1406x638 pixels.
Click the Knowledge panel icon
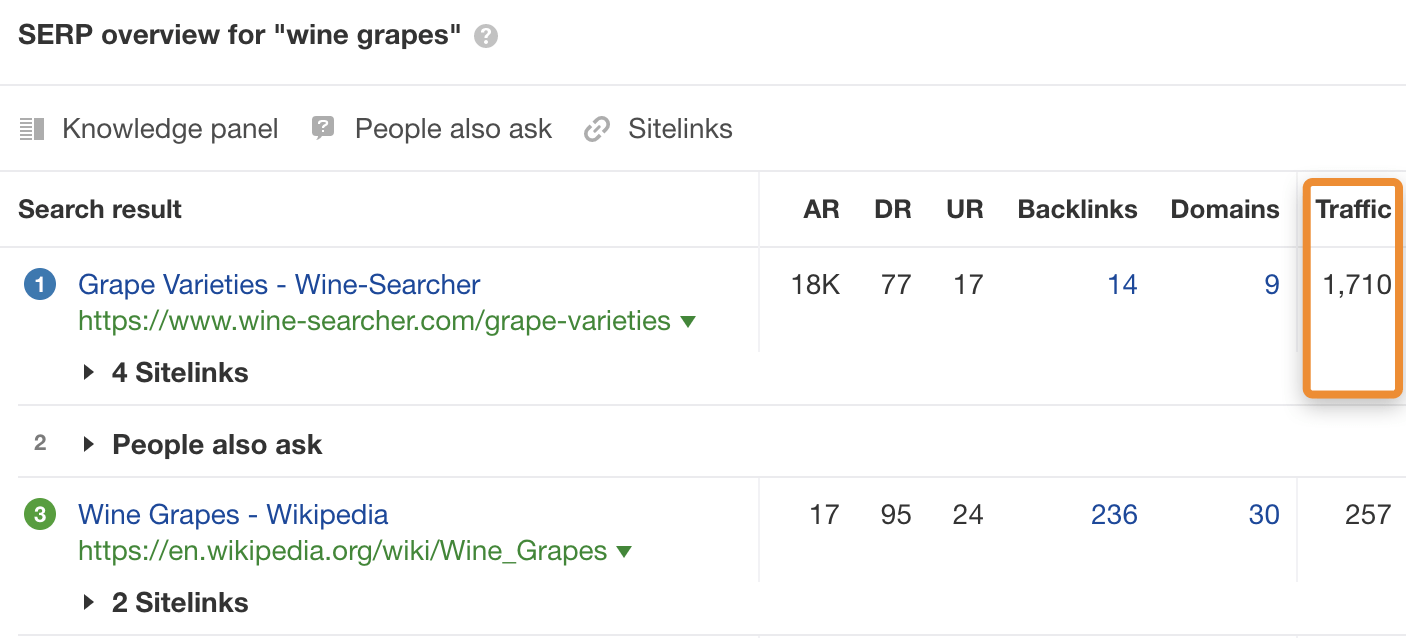(x=33, y=128)
